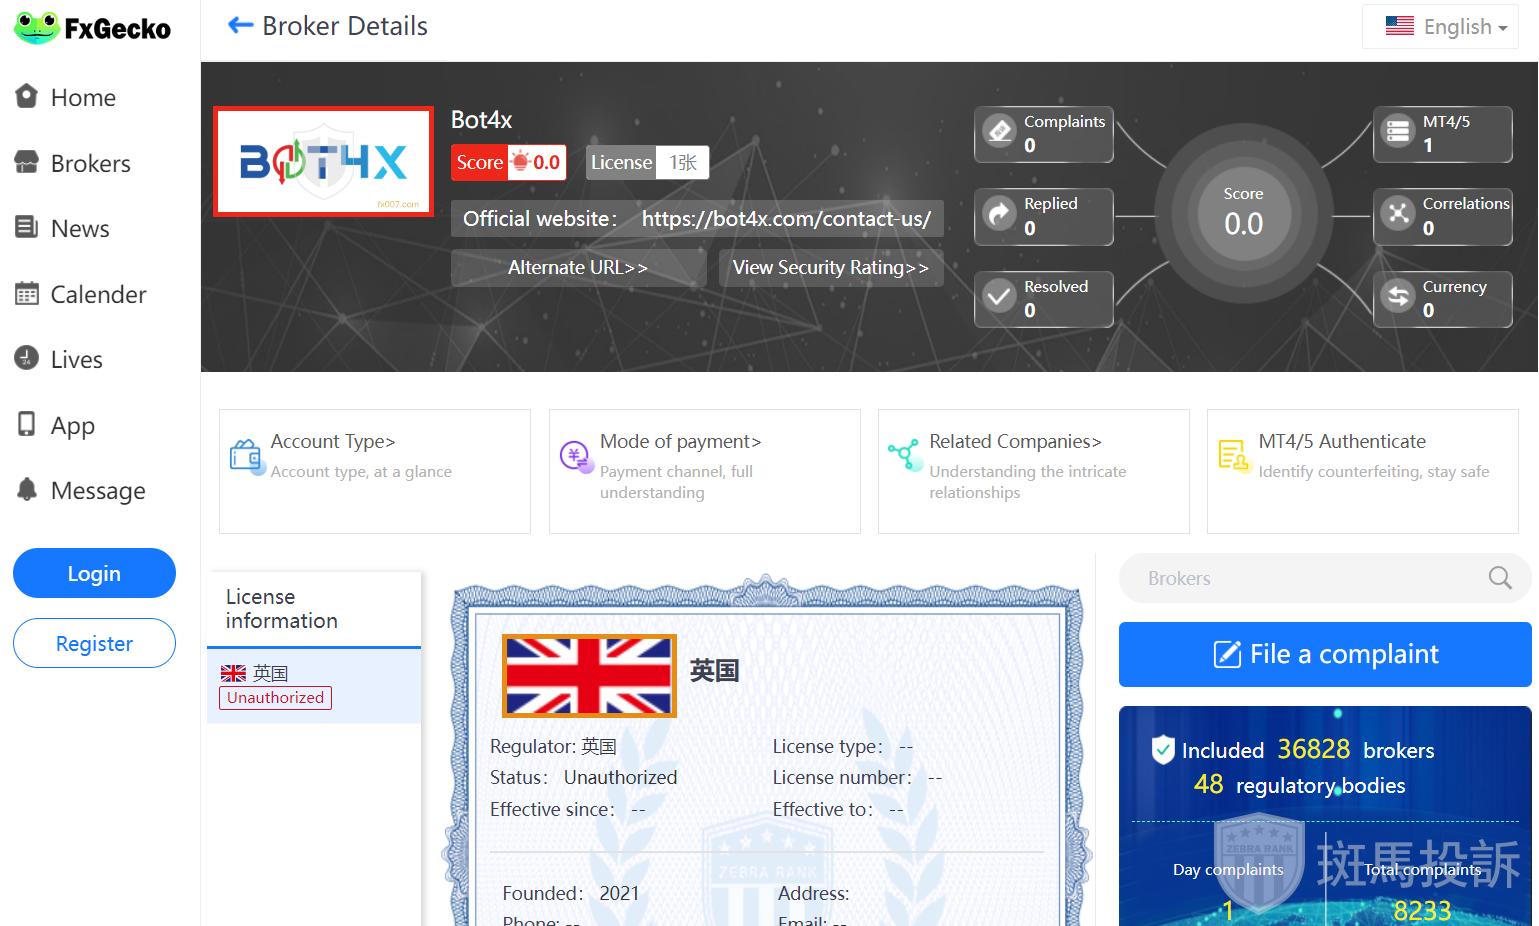Click the Correlations icon
Image resolution: width=1539 pixels, height=926 pixels.
(x=1398, y=215)
